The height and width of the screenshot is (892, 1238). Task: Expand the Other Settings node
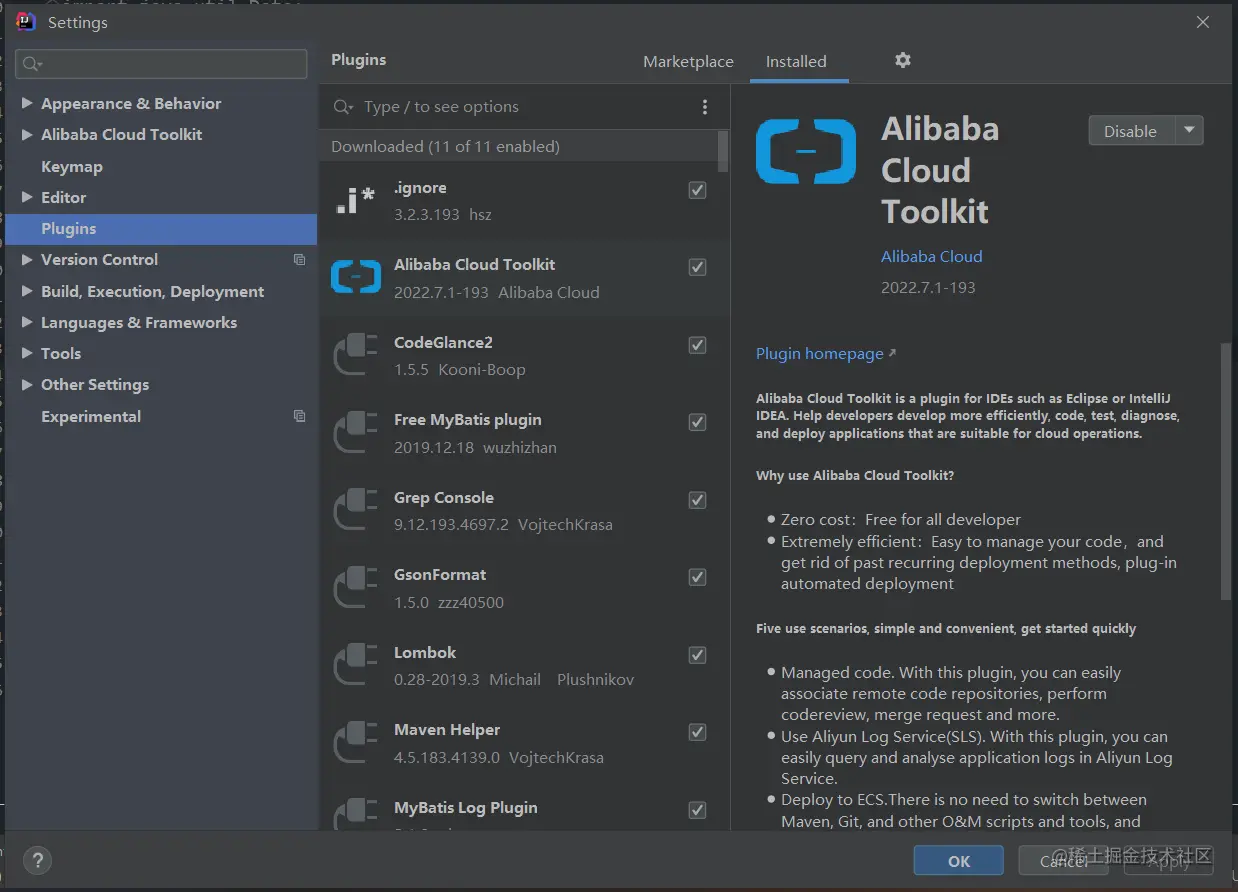coord(27,384)
